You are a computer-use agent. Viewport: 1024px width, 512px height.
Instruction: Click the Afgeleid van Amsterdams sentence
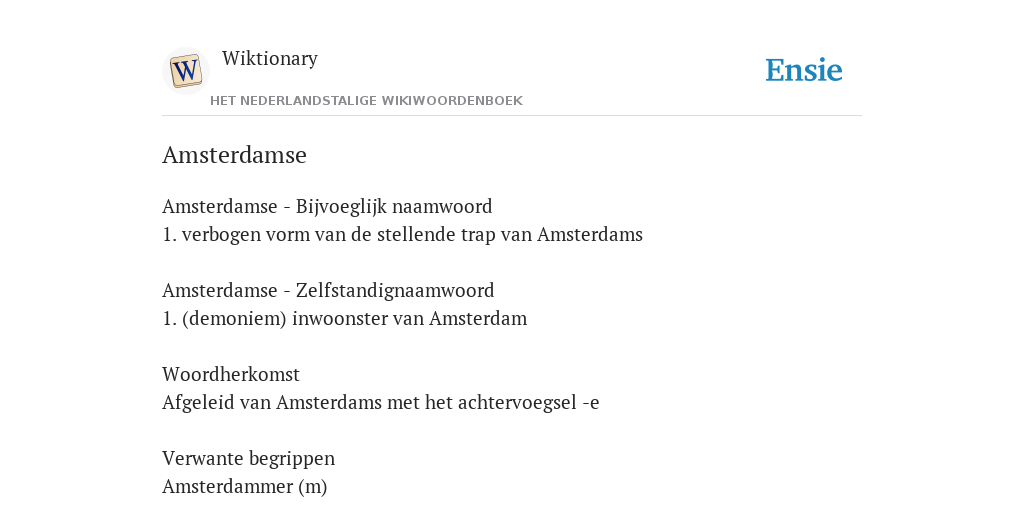[381, 402]
